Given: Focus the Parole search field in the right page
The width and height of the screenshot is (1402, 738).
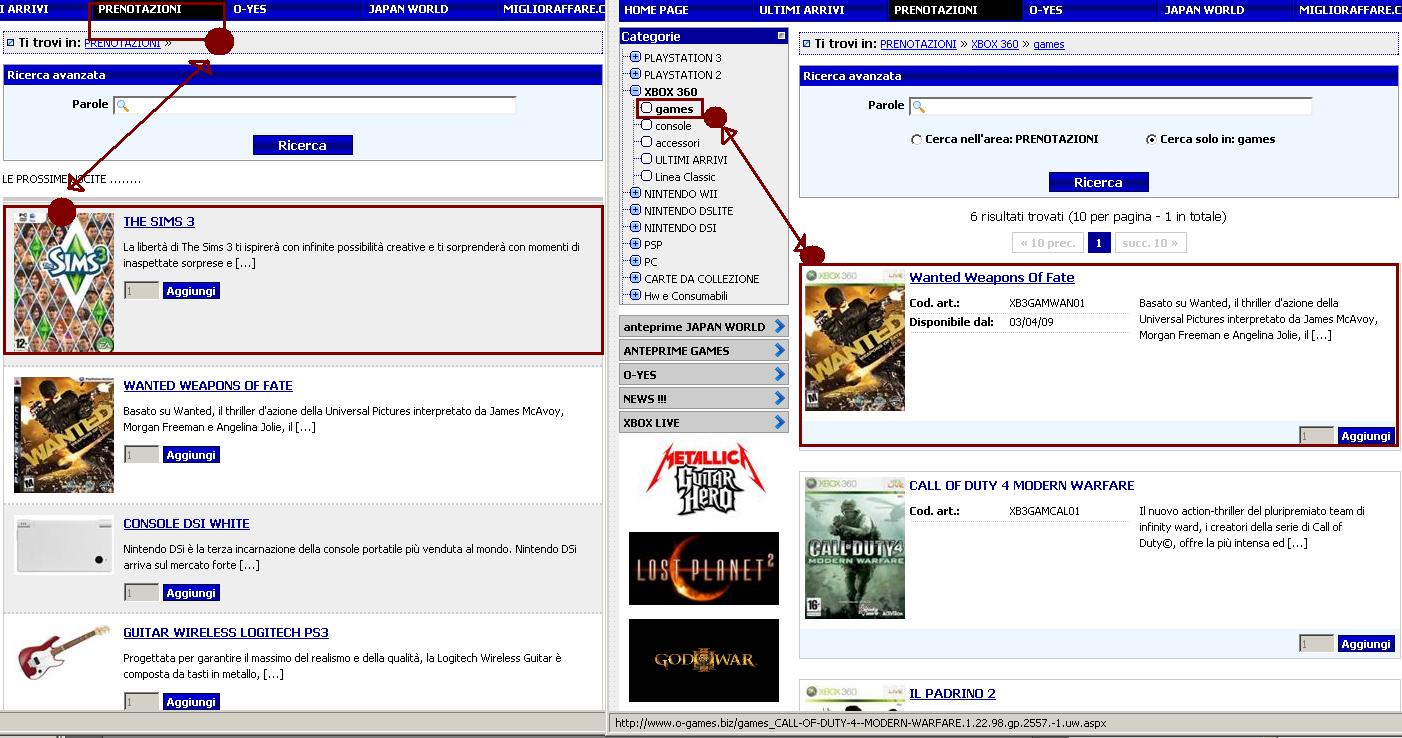Looking at the screenshot, I should (x=1111, y=106).
